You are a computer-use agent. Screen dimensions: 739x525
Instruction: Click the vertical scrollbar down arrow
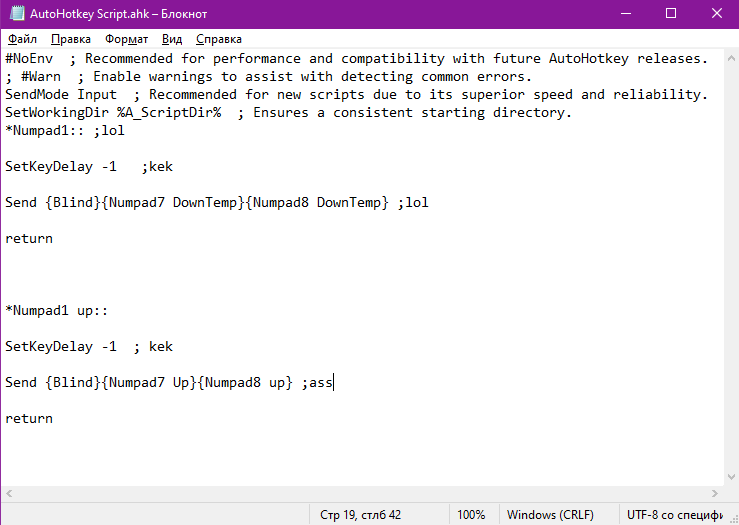pos(728,478)
